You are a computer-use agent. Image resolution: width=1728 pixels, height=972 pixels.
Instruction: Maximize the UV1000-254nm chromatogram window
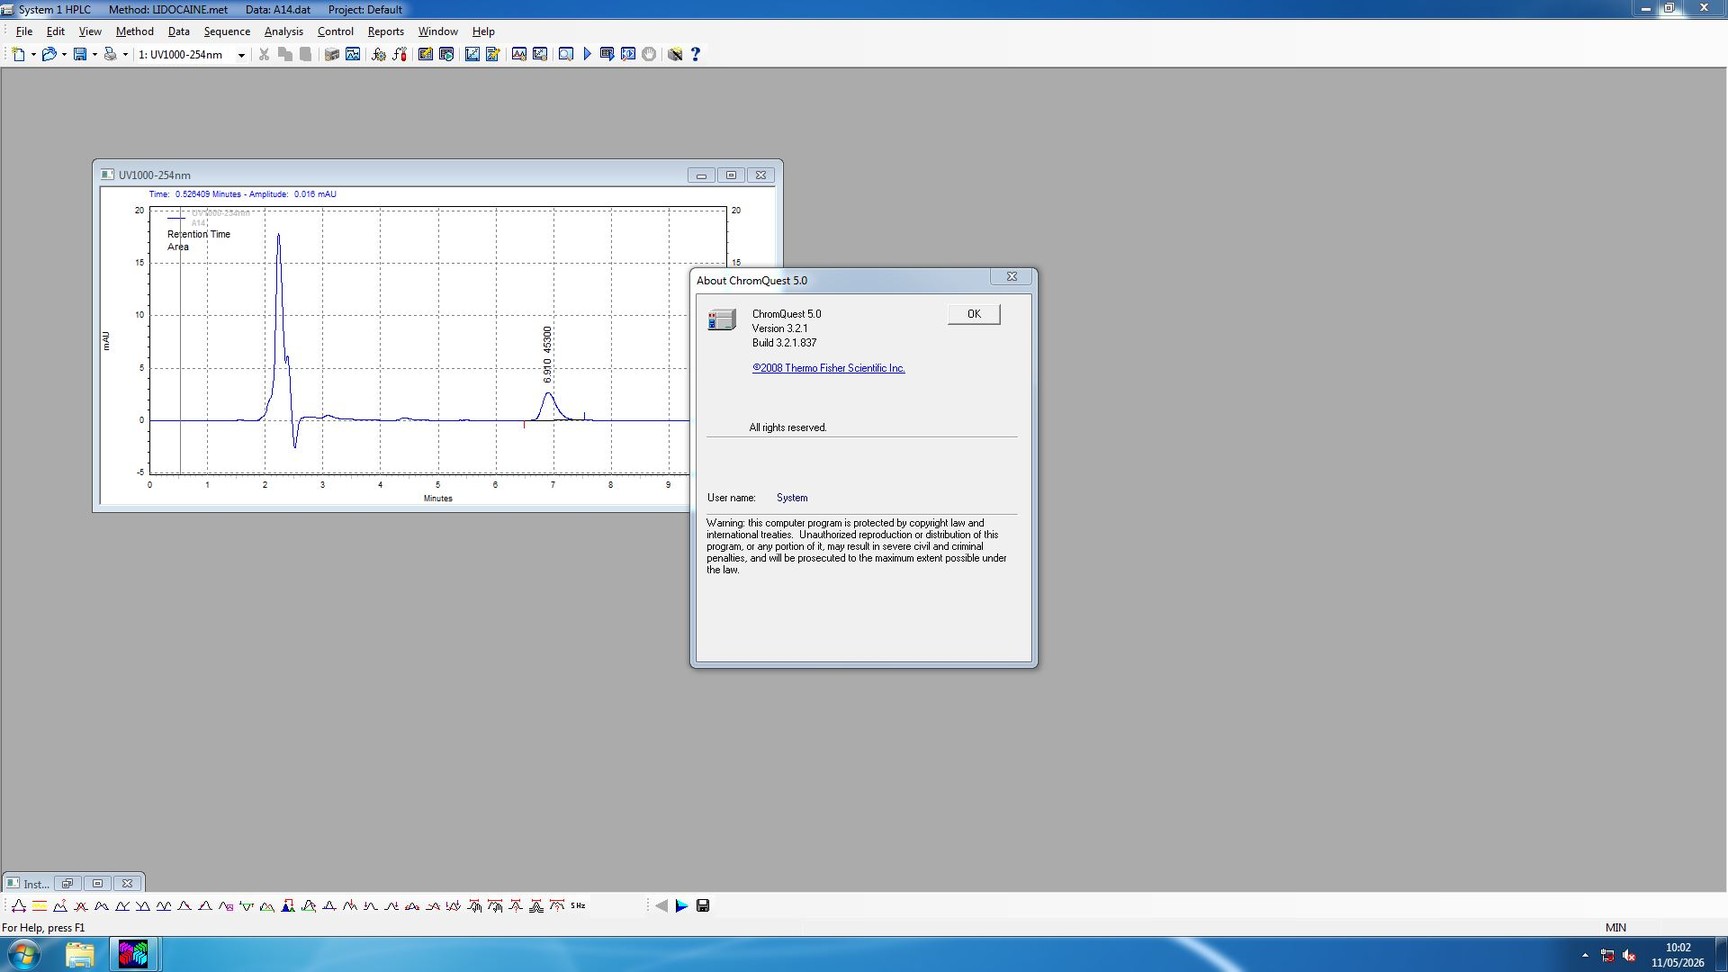click(x=731, y=175)
